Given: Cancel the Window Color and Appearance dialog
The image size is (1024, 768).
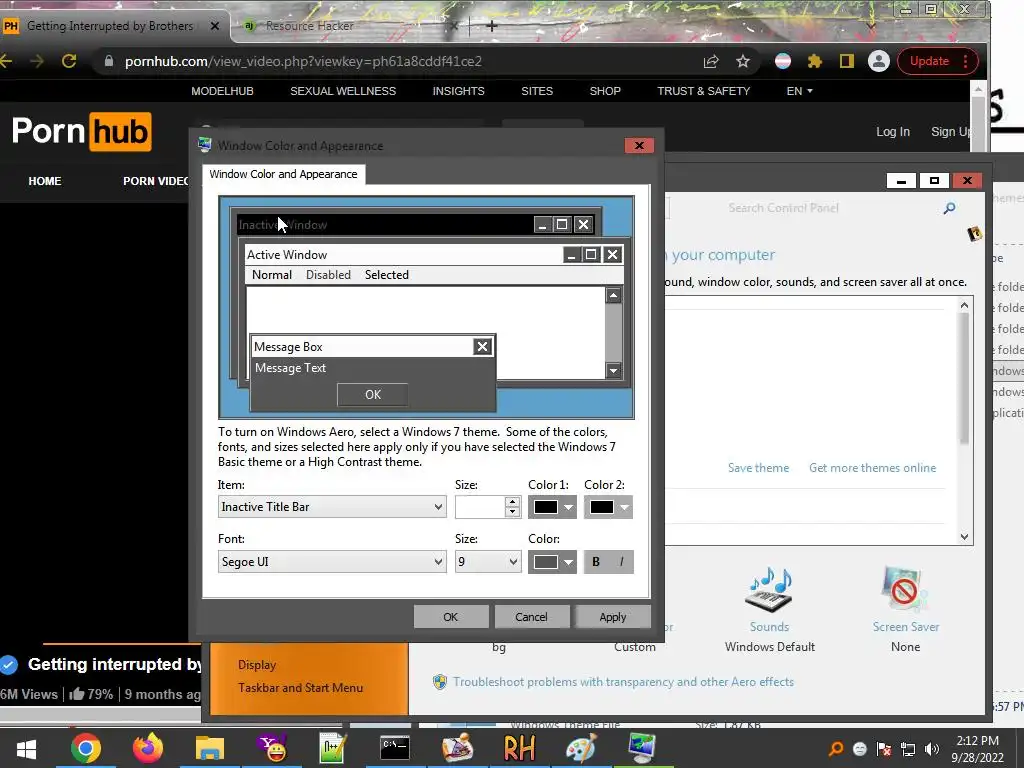Looking at the screenshot, I should click(531, 616).
